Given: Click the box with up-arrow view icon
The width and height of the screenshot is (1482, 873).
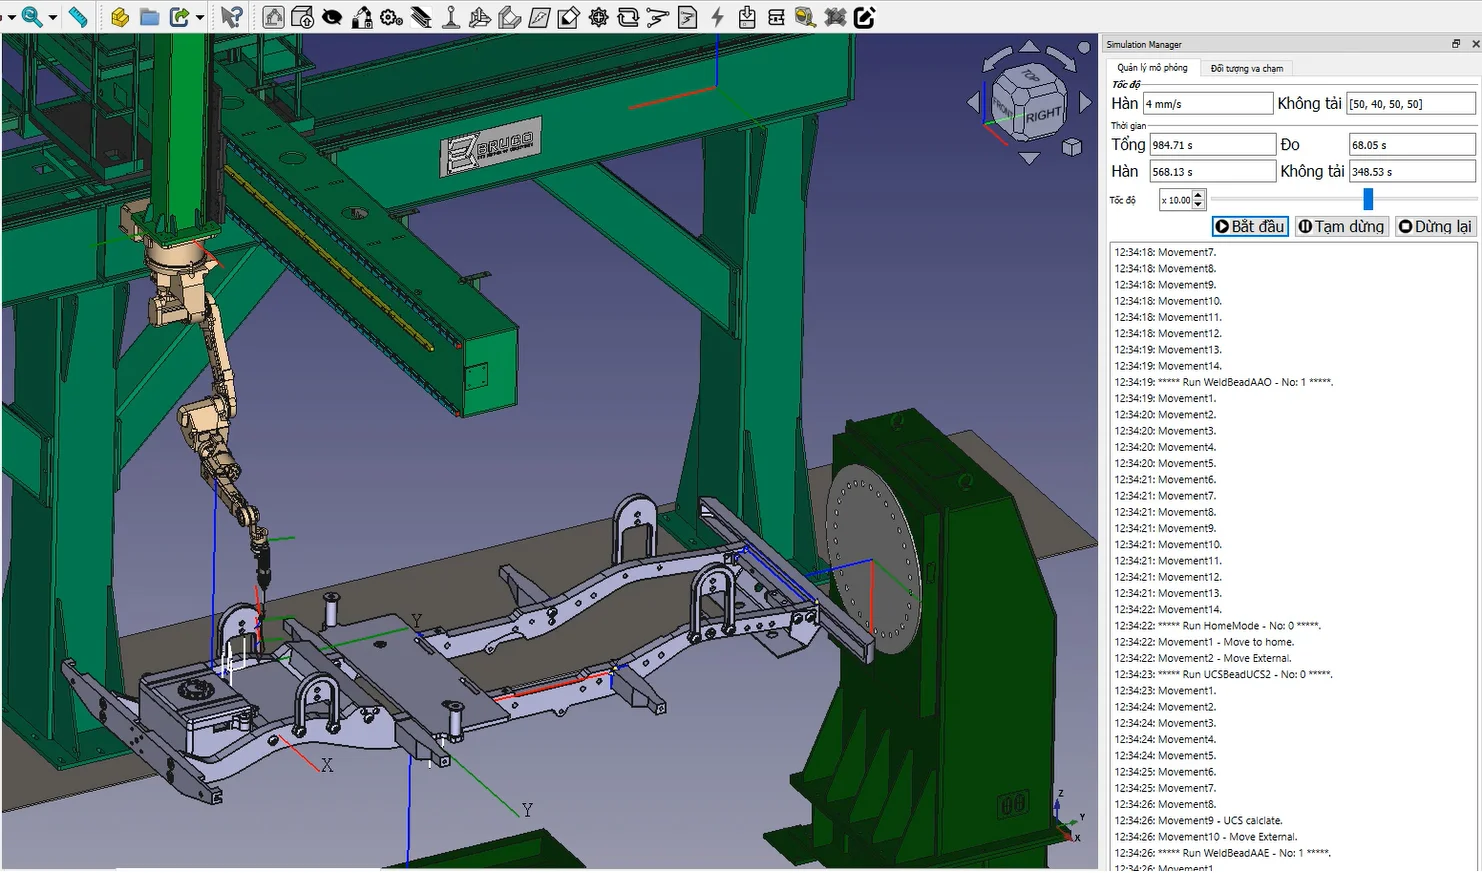Looking at the screenshot, I should tap(303, 17).
